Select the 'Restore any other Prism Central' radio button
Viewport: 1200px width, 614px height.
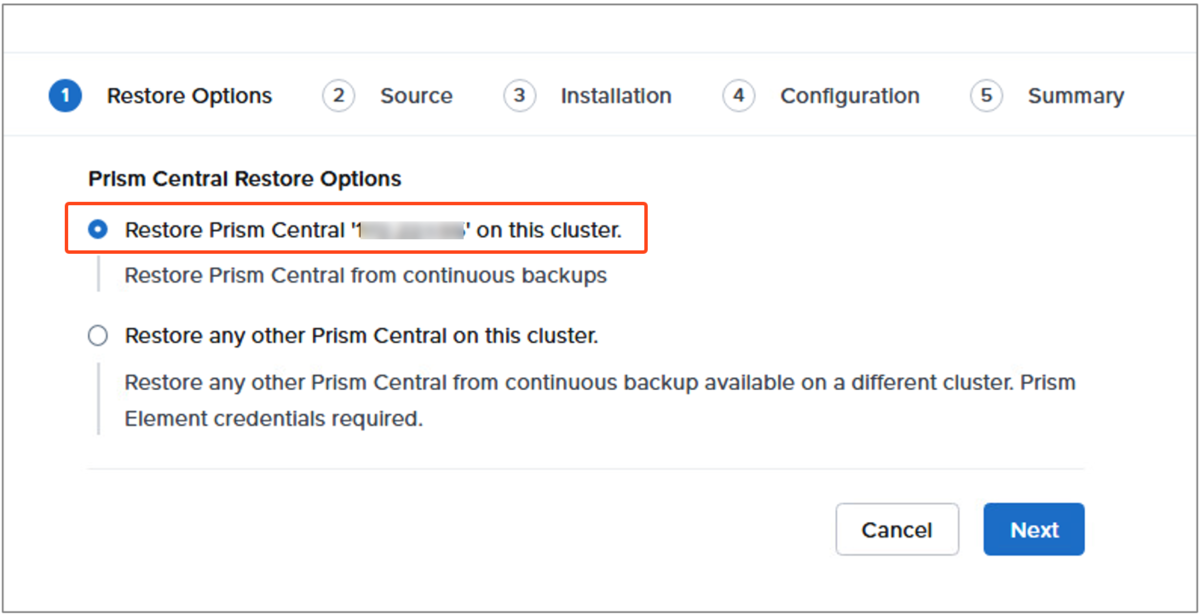point(97,336)
